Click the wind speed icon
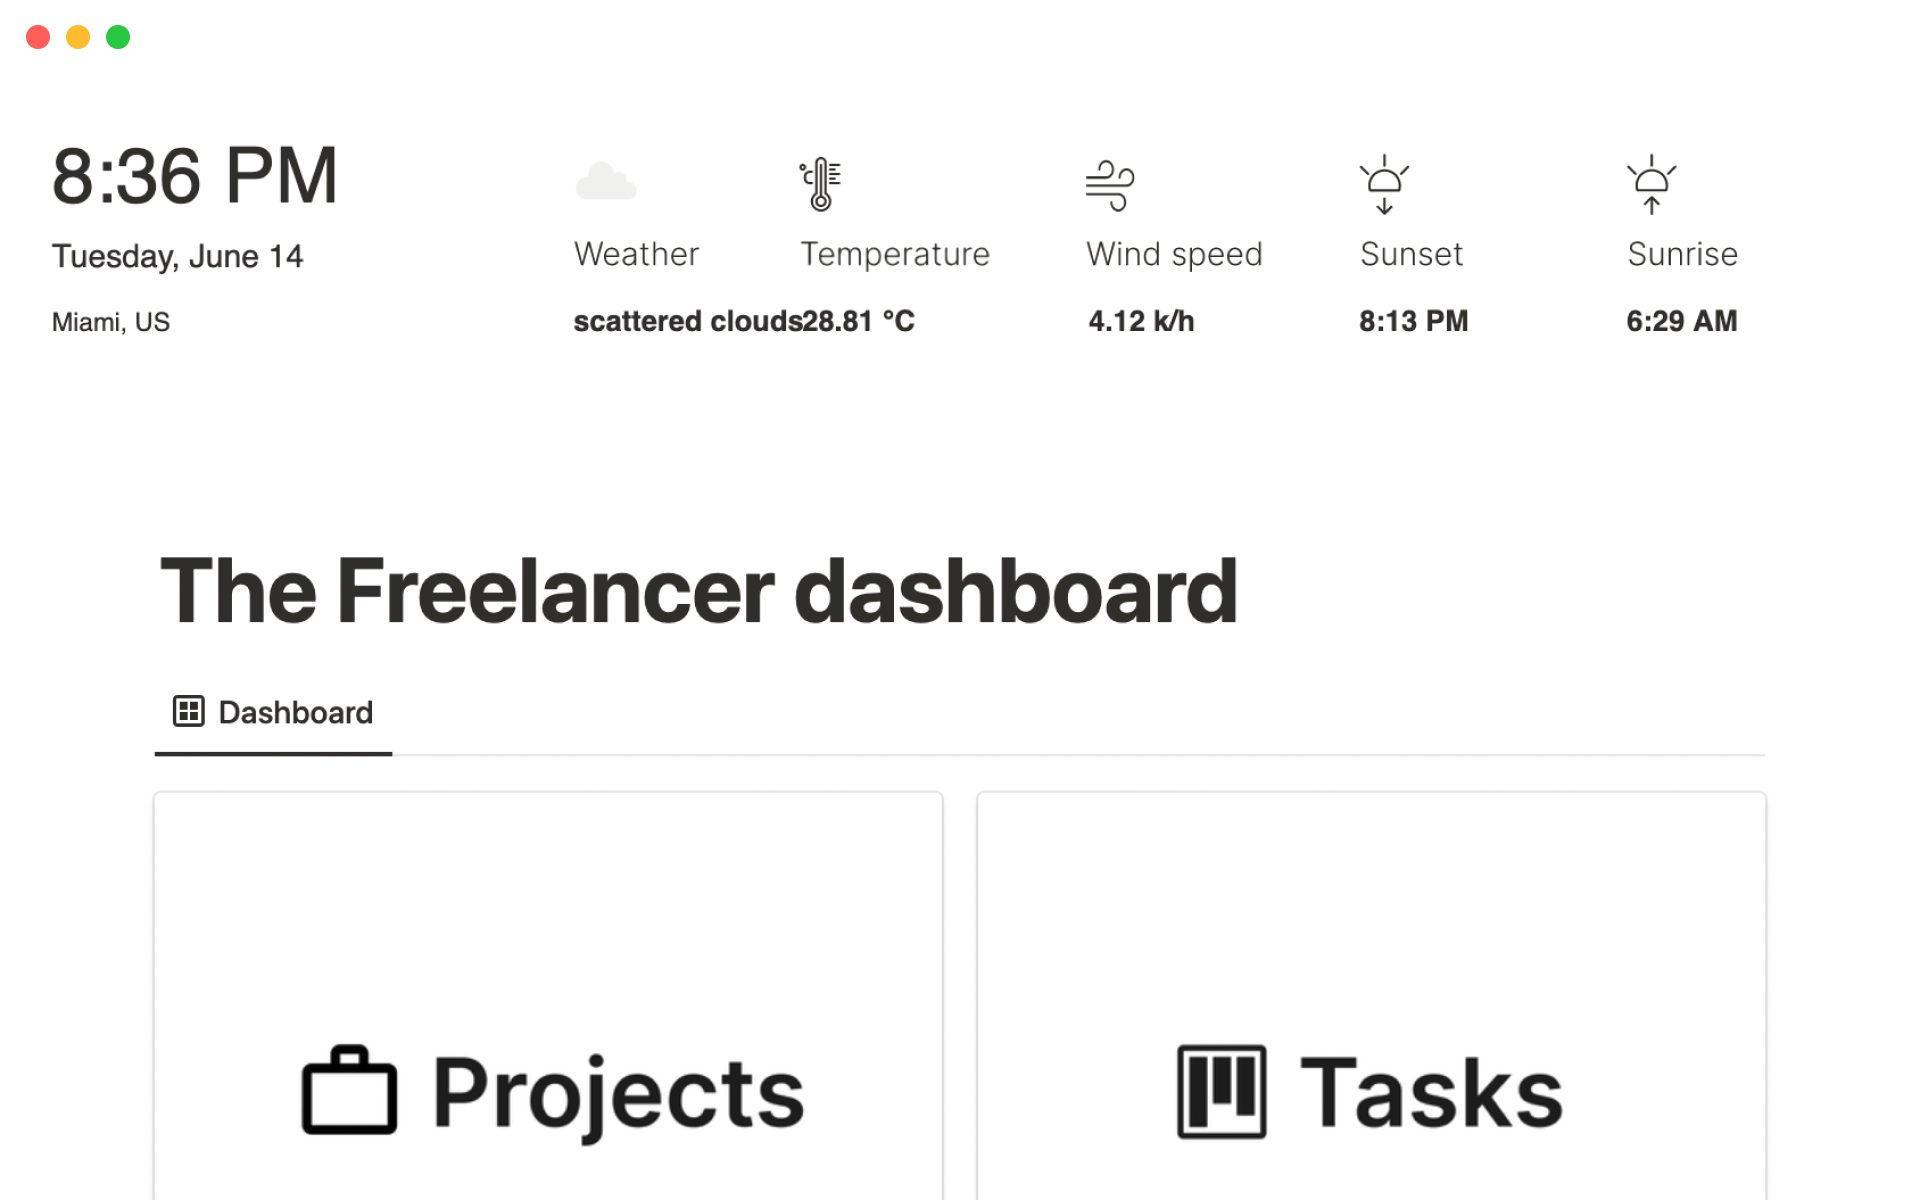 point(1110,185)
